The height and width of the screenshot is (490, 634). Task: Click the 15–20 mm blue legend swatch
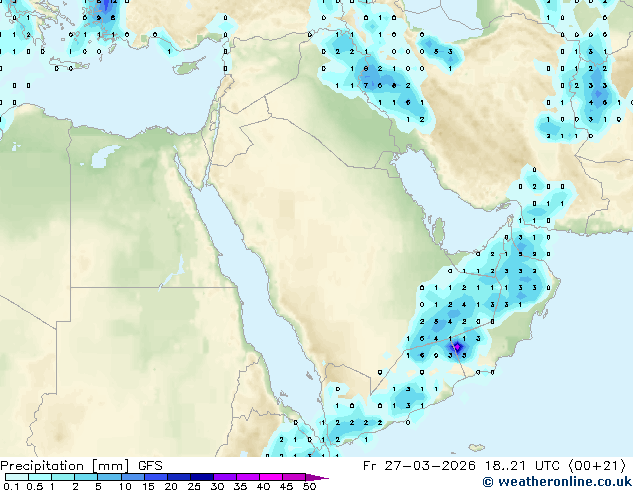pyautogui.click(x=156, y=477)
